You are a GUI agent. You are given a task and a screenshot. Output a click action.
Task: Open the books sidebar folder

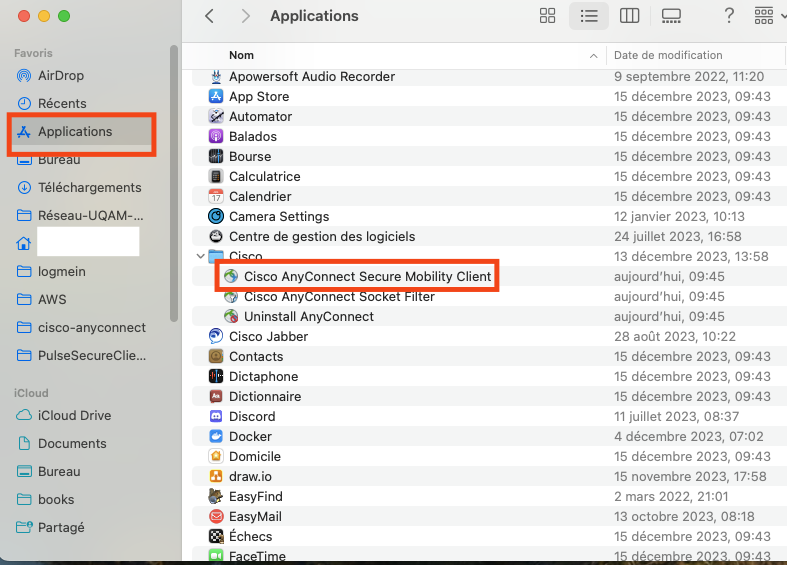46,500
